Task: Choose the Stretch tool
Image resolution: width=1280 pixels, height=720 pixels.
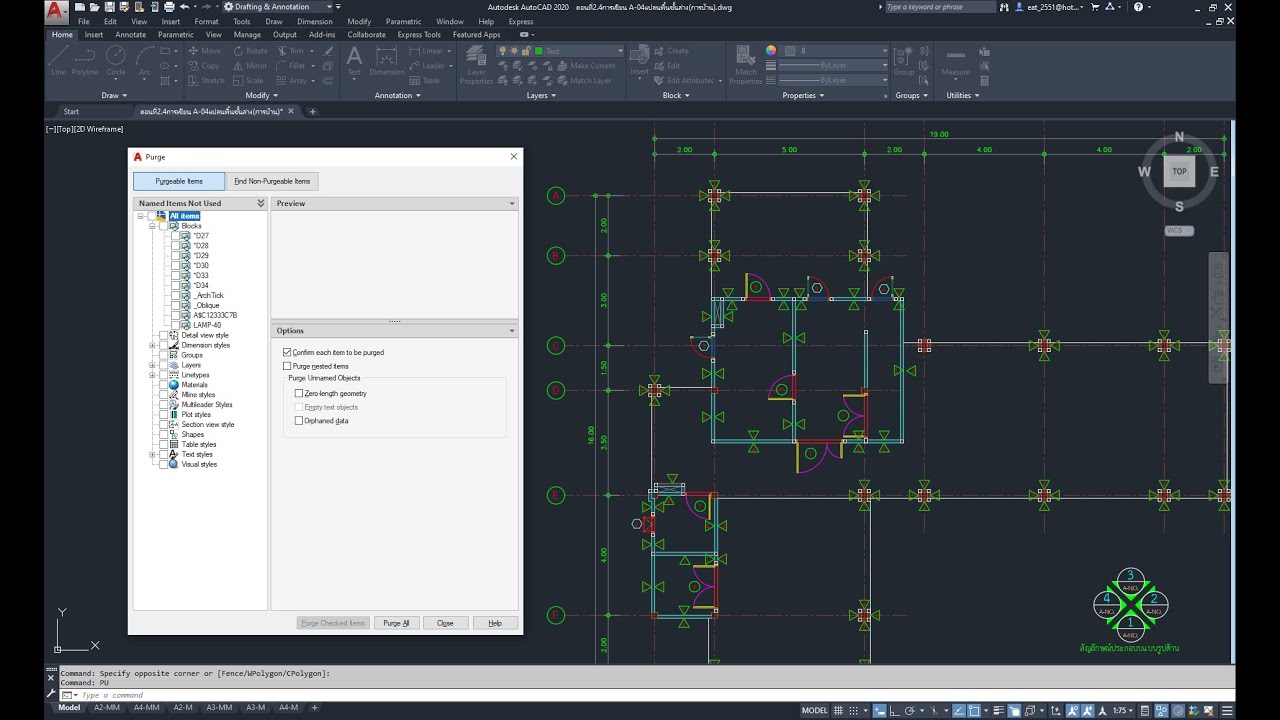Action: click(x=205, y=81)
